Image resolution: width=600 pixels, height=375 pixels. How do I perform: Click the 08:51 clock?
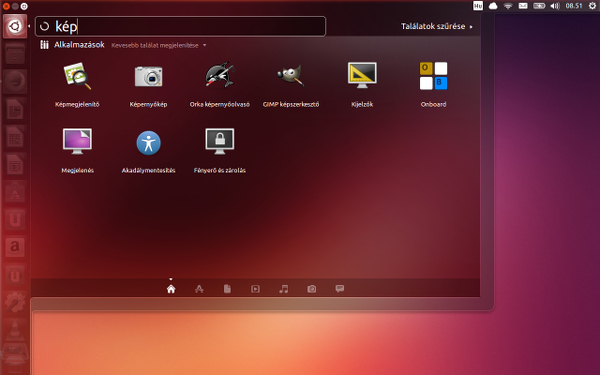[x=574, y=6]
